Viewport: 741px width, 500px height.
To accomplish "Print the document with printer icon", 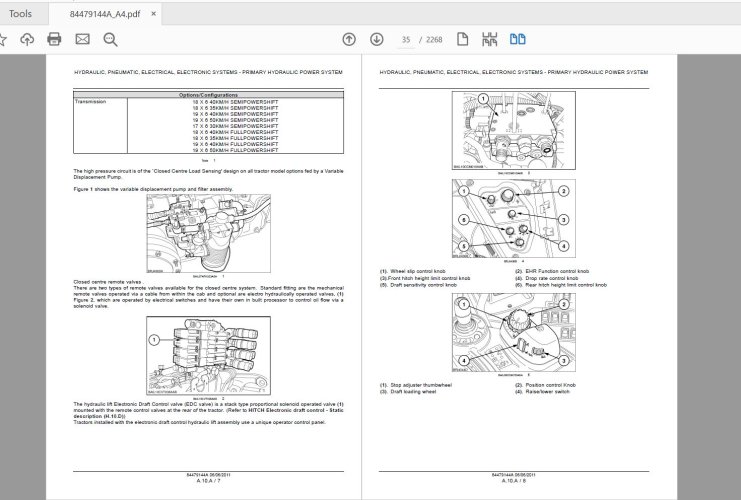I will pyautogui.click(x=54, y=39).
